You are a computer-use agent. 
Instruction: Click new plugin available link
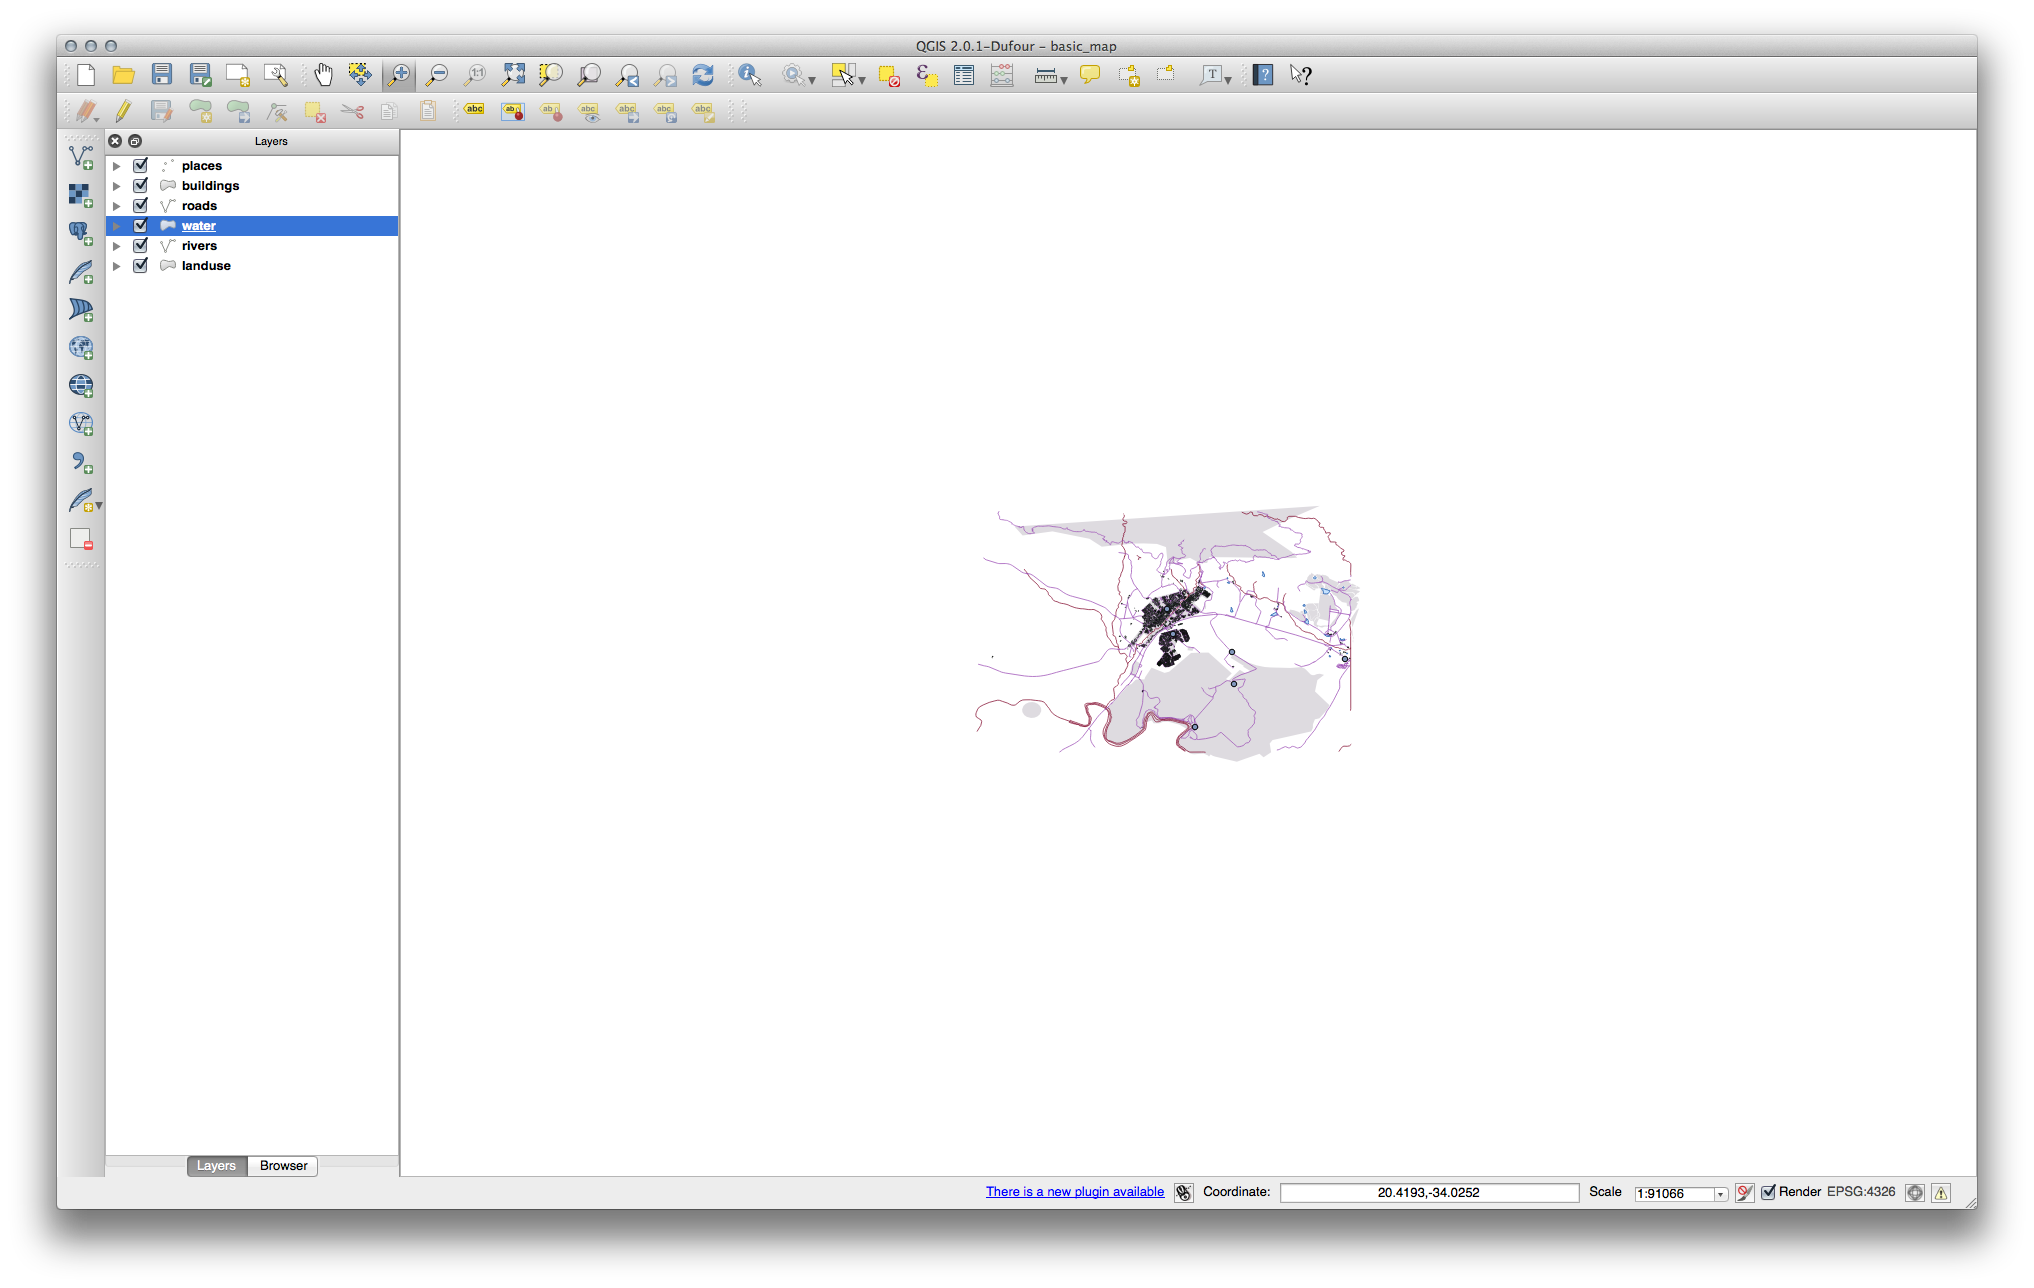click(x=1074, y=1192)
